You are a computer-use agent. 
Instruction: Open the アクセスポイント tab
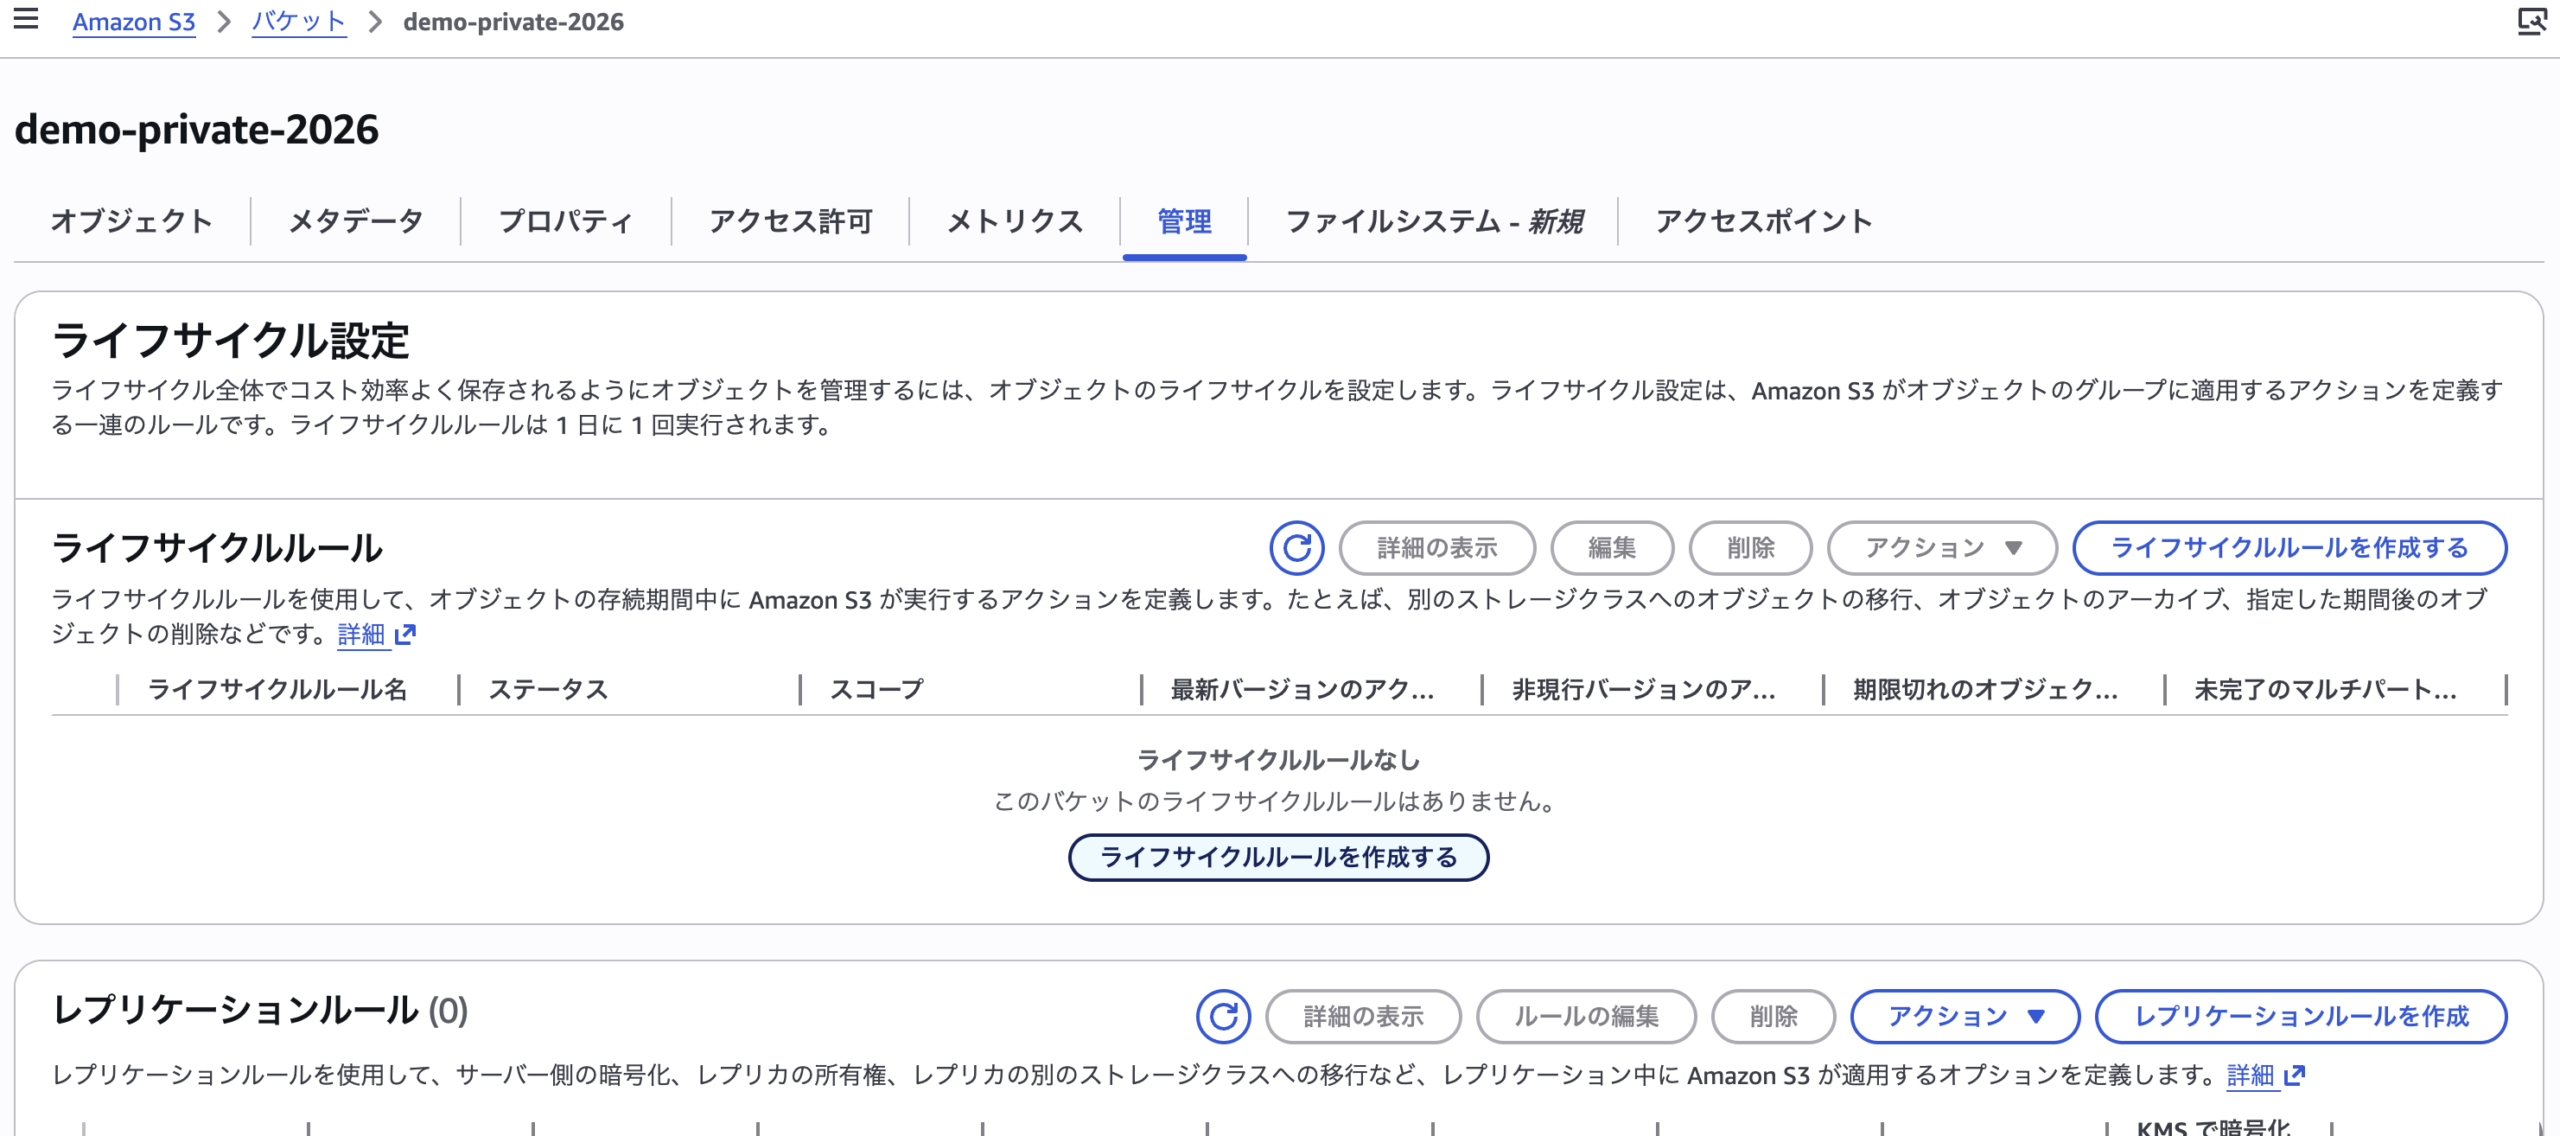[x=1763, y=221]
